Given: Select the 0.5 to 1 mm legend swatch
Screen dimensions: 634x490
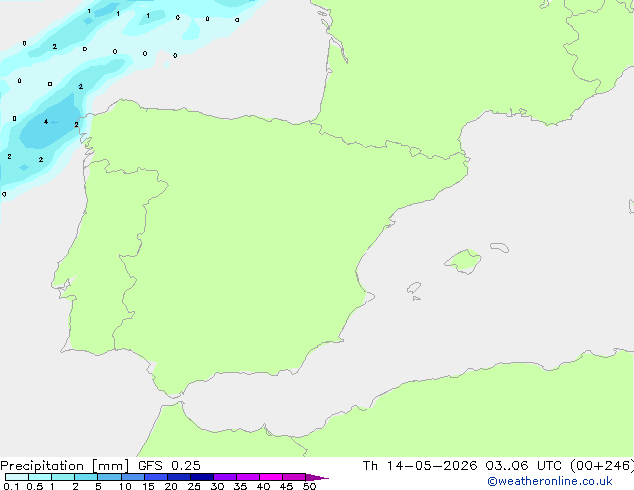Looking at the screenshot, I should [x=40, y=477].
